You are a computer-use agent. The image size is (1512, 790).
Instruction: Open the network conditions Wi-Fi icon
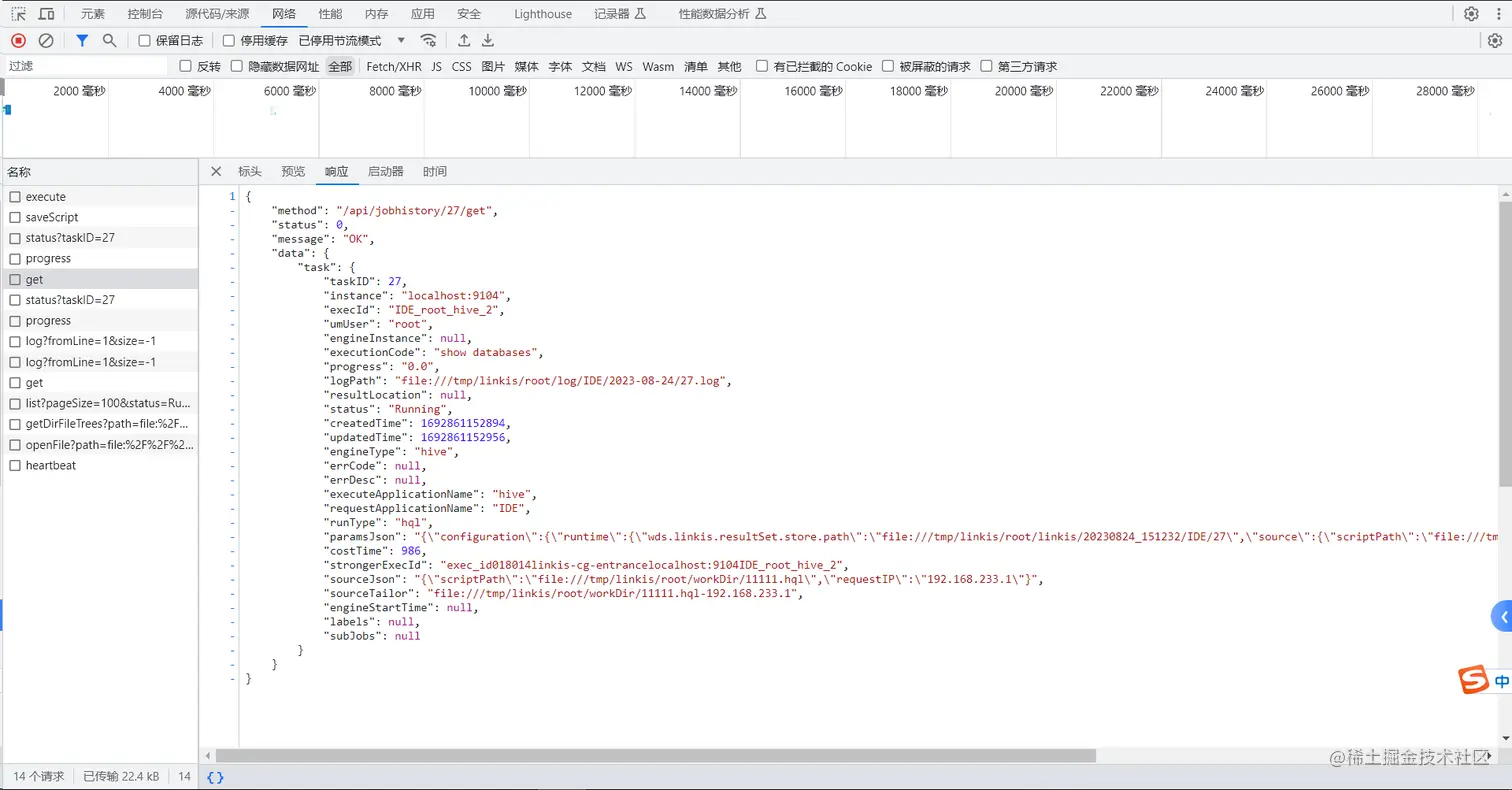tap(428, 40)
